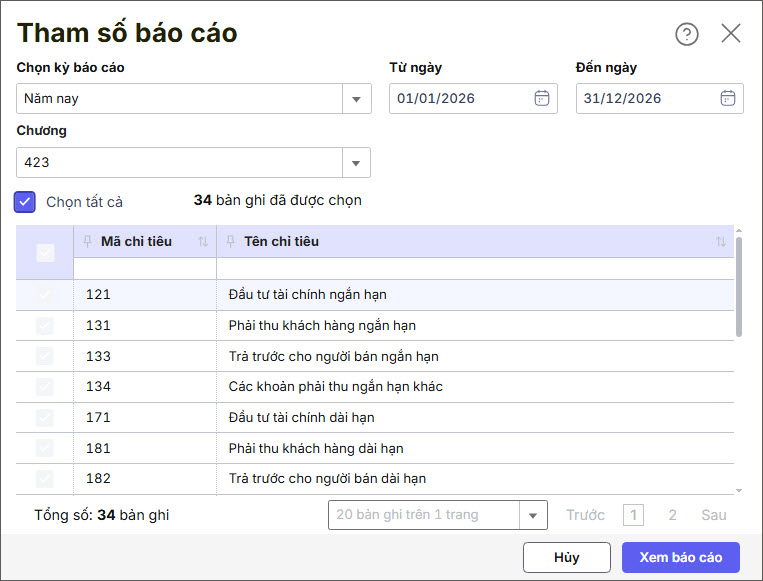Sort by Mã chỉ tiêu column arrows

point(203,242)
